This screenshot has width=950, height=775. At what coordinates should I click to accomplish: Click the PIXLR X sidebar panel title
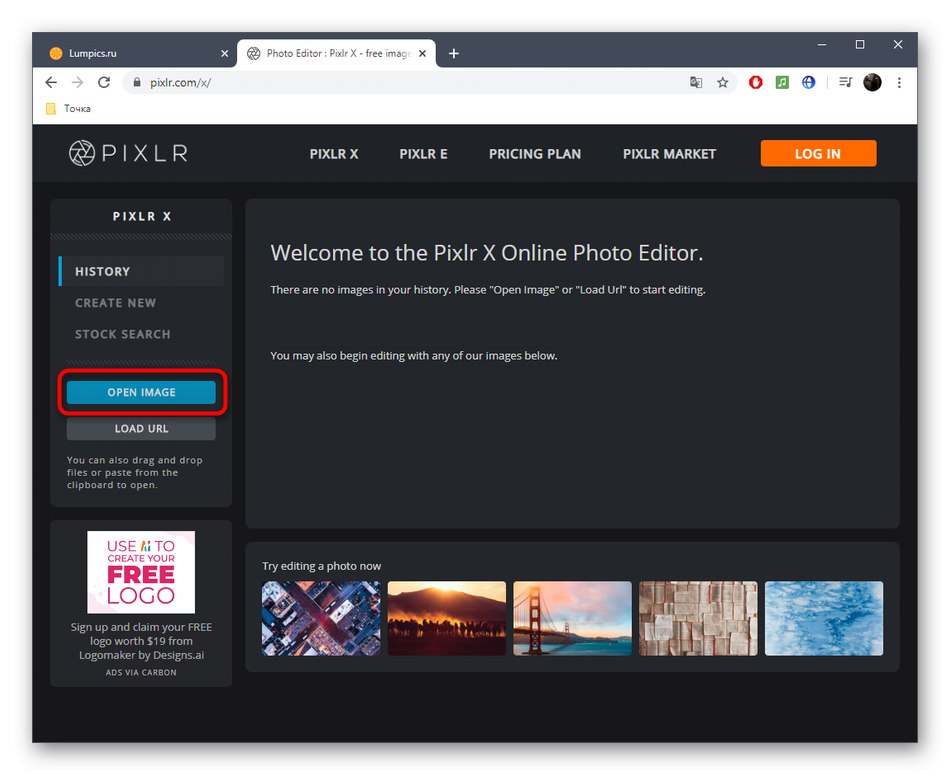[142, 216]
